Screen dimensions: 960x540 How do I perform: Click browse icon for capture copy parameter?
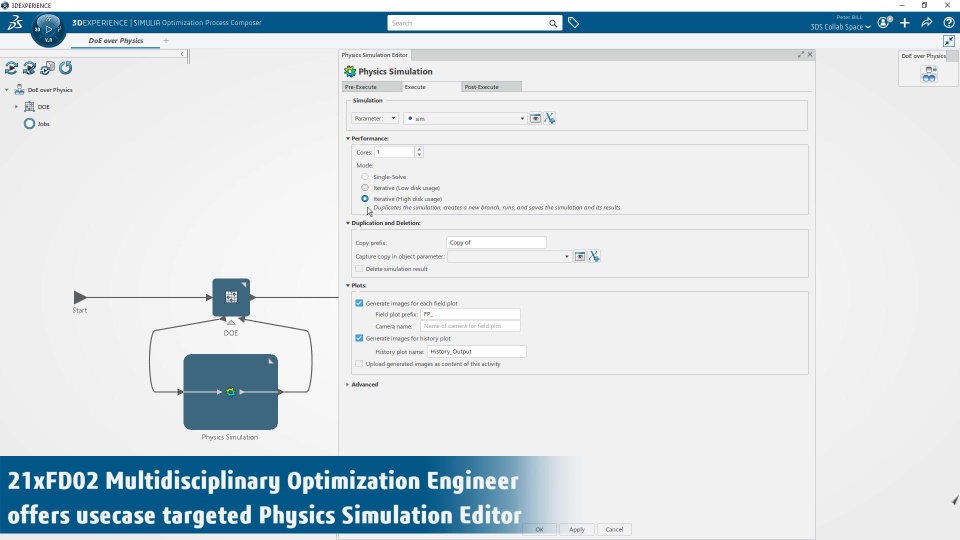coord(580,256)
